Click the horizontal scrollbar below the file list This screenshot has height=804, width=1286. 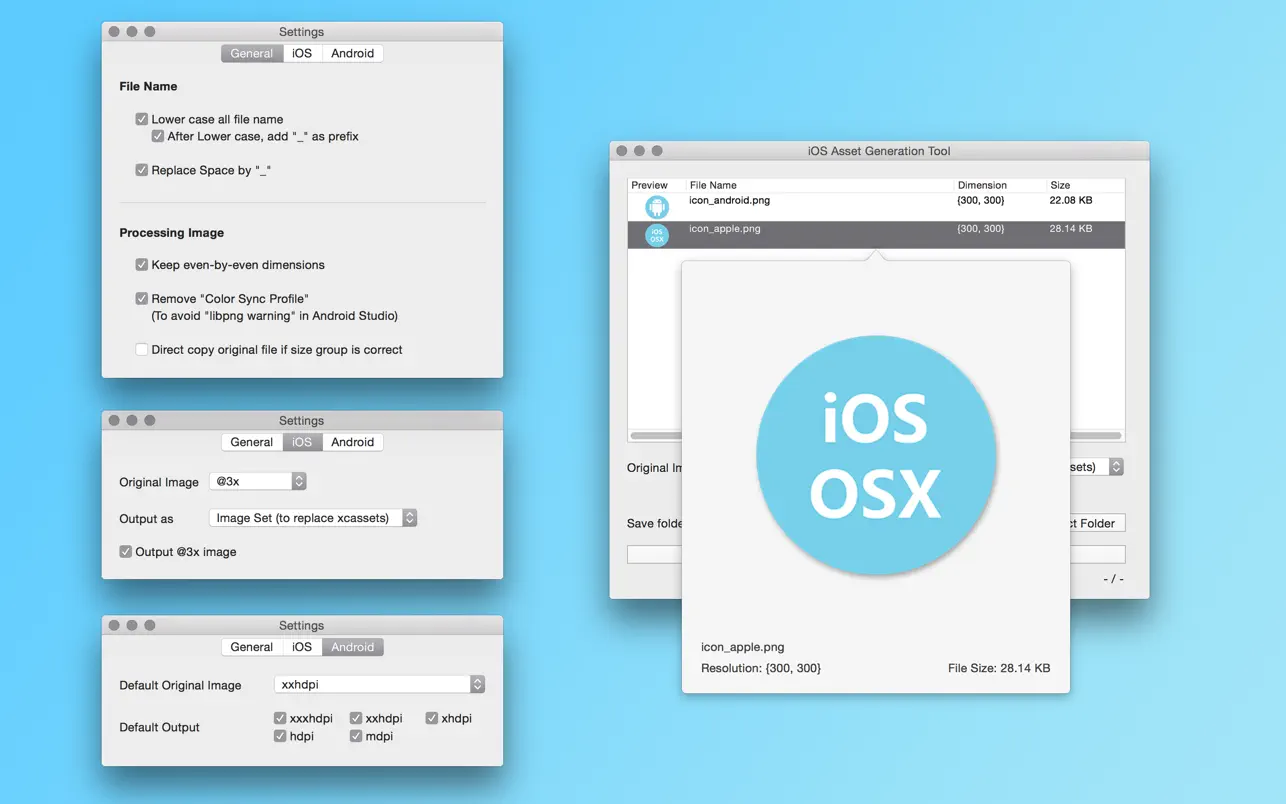[x=655, y=435]
